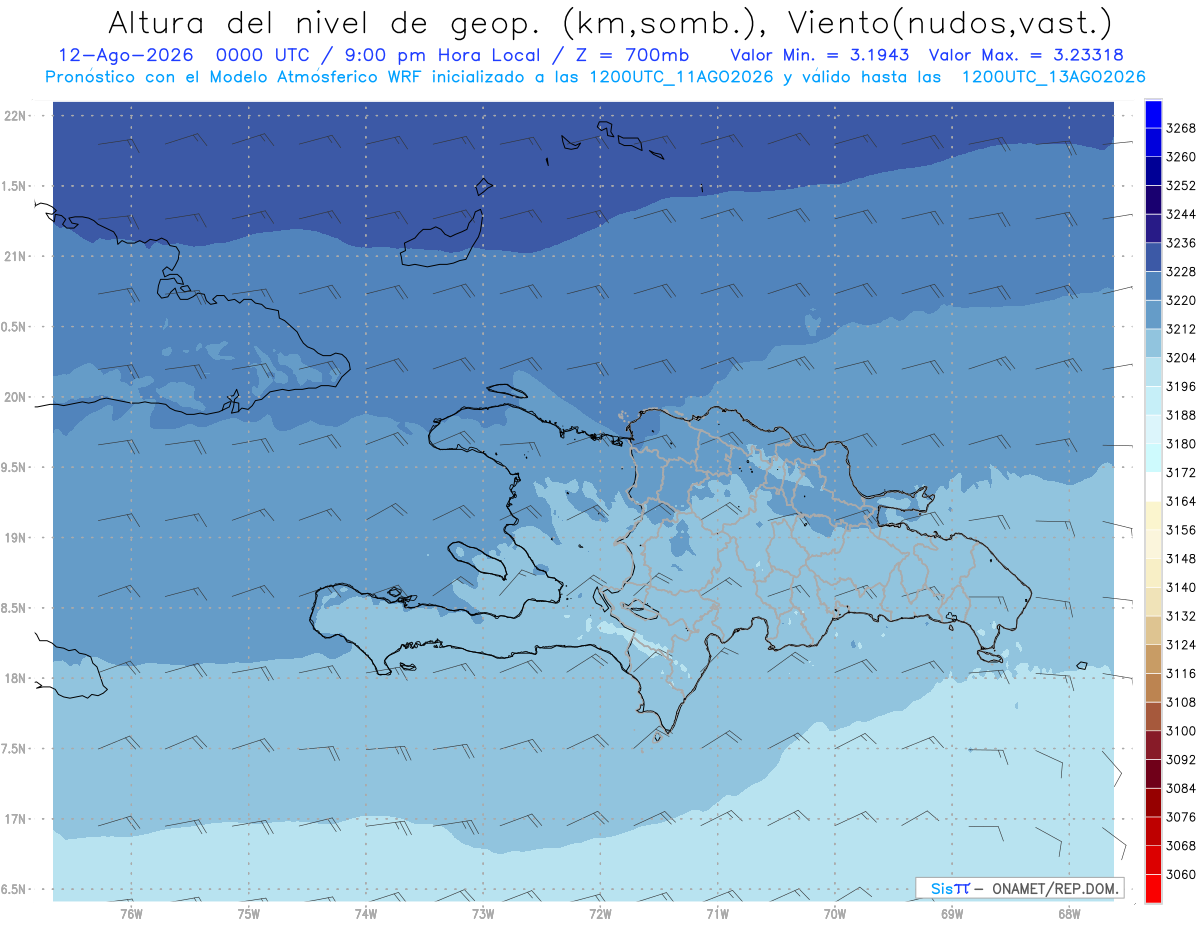Click the legend value '3268'
Viewport: 1200px width, 927px height.
[x=1181, y=128]
